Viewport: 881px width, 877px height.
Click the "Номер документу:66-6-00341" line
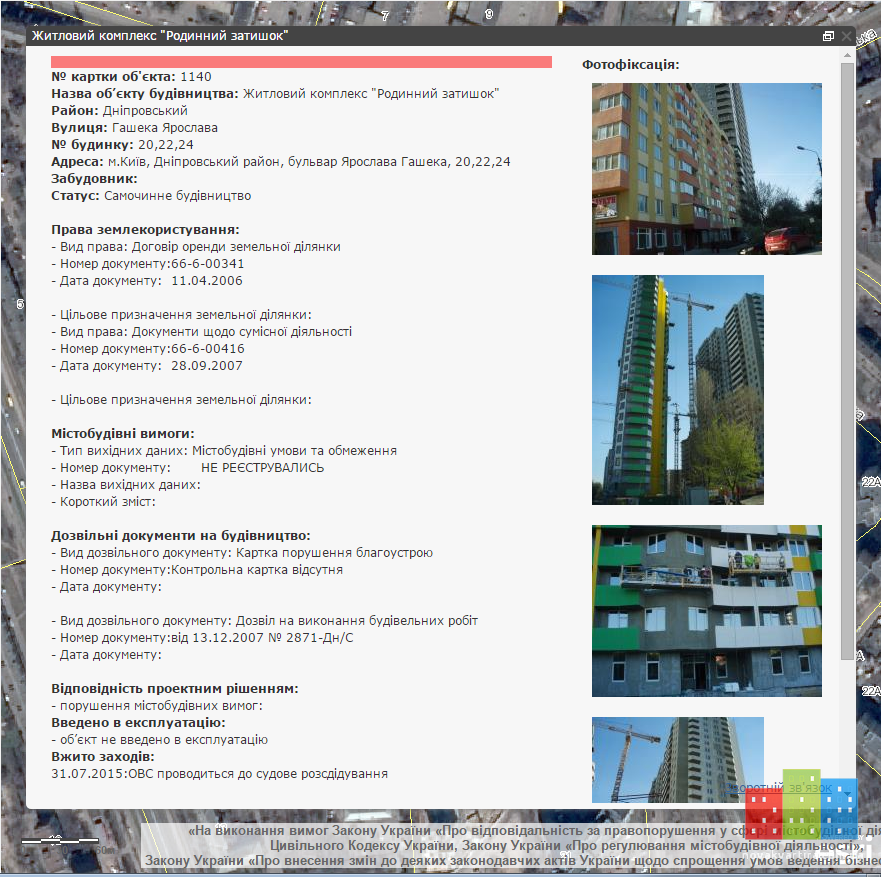coord(148,263)
